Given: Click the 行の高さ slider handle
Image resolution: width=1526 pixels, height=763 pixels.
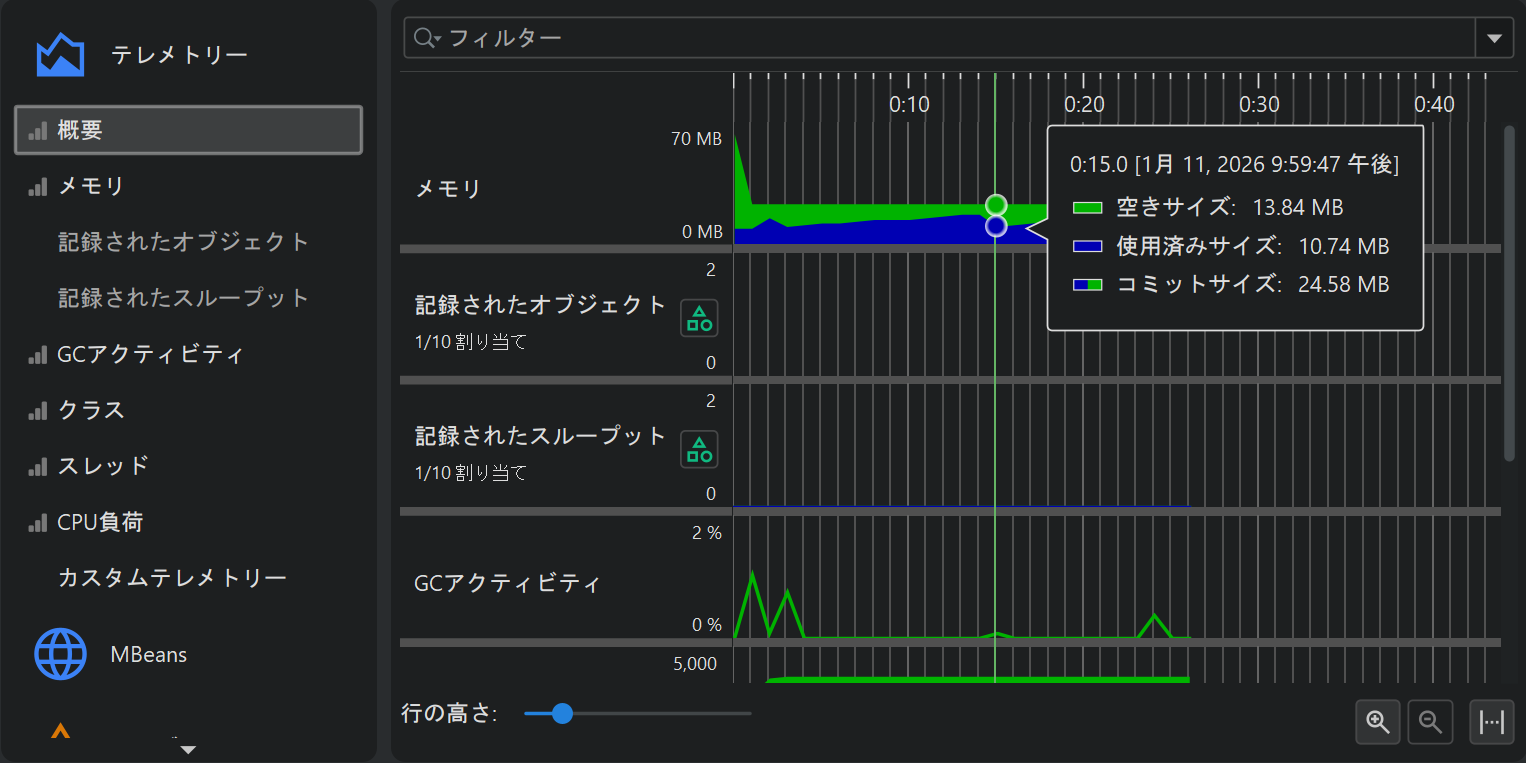Looking at the screenshot, I should pyautogui.click(x=562, y=713).
